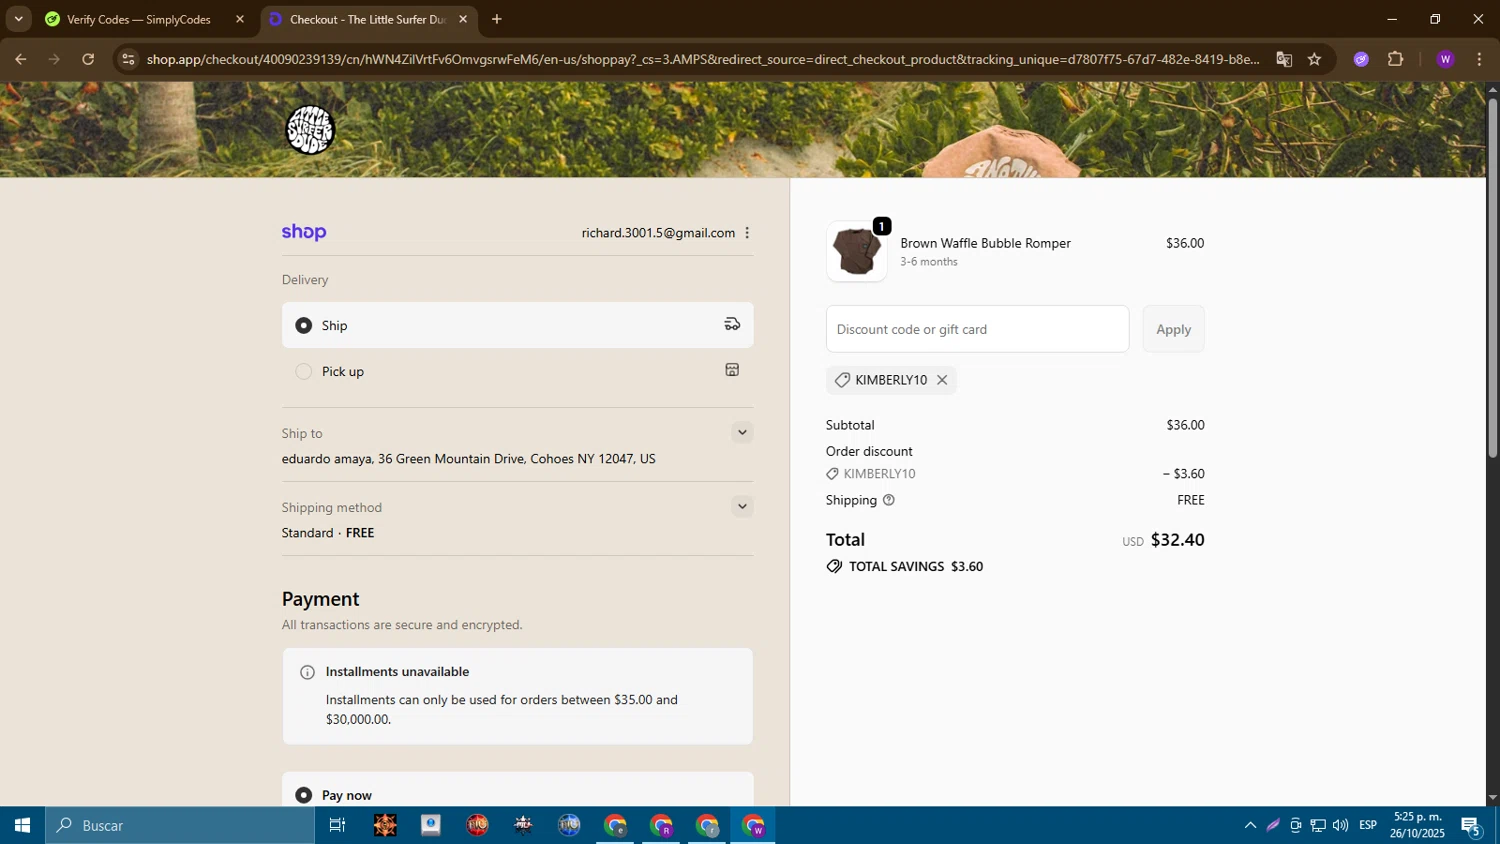Click the Standard · FREE shipping text
The image size is (1500, 844).
(328, 533)
